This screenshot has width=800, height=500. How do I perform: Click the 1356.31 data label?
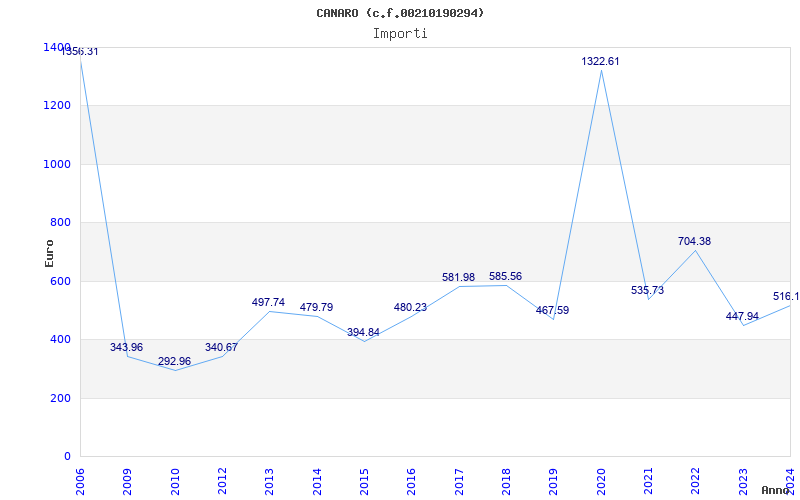click(80, 52)
